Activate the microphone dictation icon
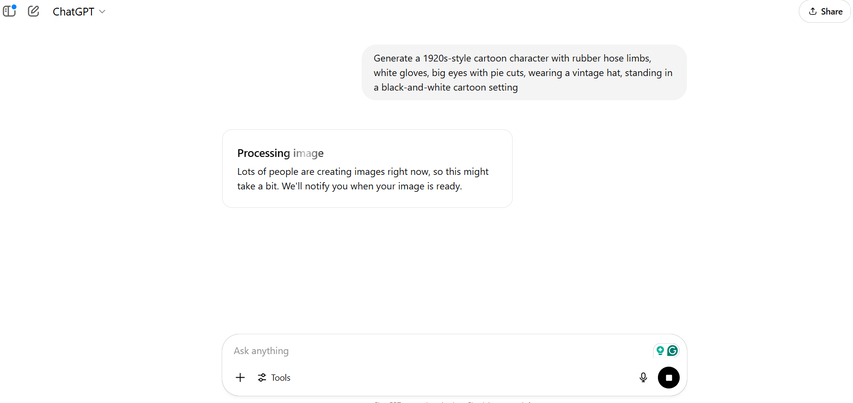 pyautogui.click(x=643, y=377)
